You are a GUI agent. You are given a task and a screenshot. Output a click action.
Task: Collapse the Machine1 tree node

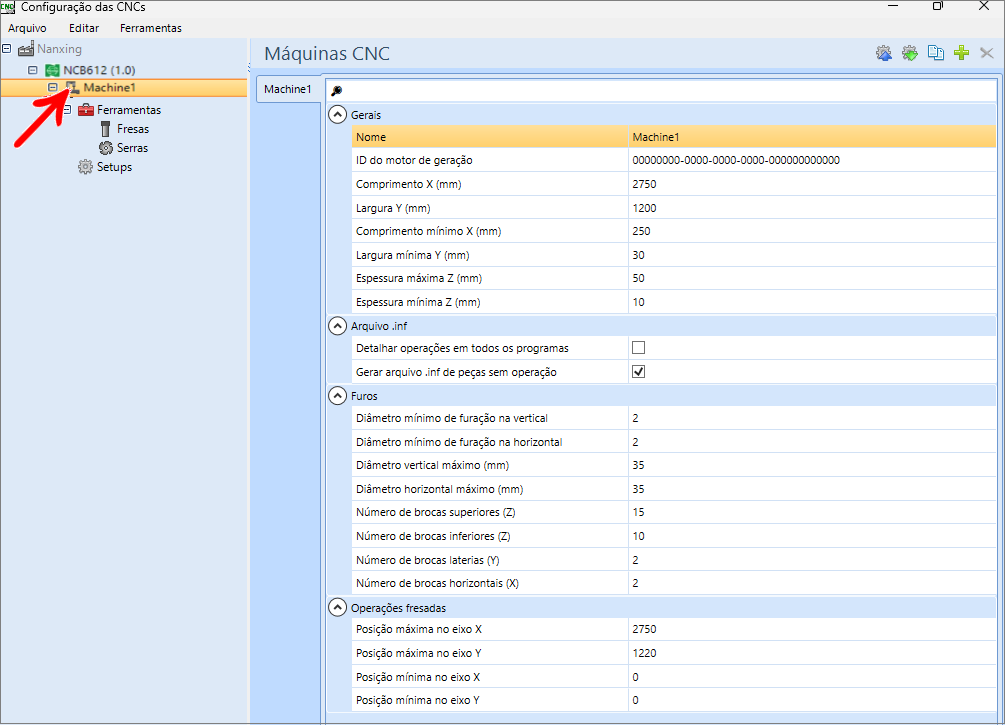[x=53, y=87]
